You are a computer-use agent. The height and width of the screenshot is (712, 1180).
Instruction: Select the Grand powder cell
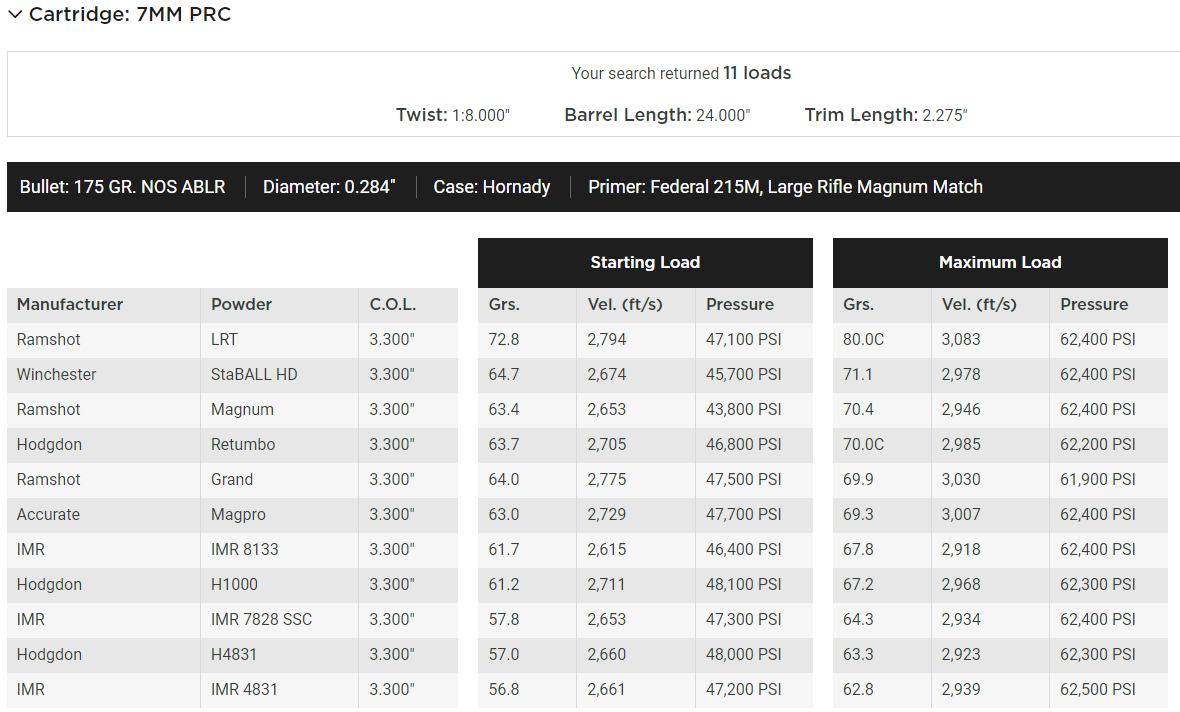pos(279,479)
